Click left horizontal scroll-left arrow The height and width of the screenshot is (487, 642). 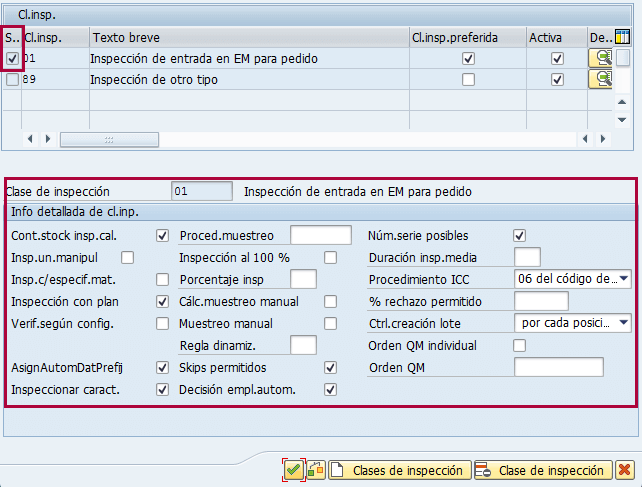coord(30,139)
